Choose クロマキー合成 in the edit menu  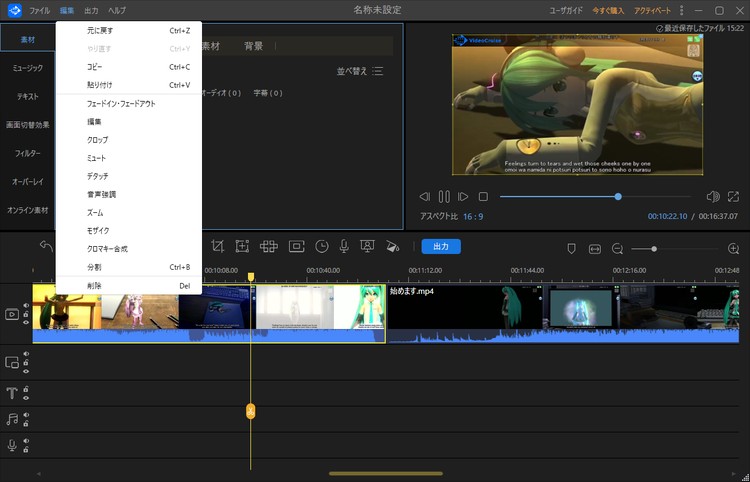tap(129, 249)
